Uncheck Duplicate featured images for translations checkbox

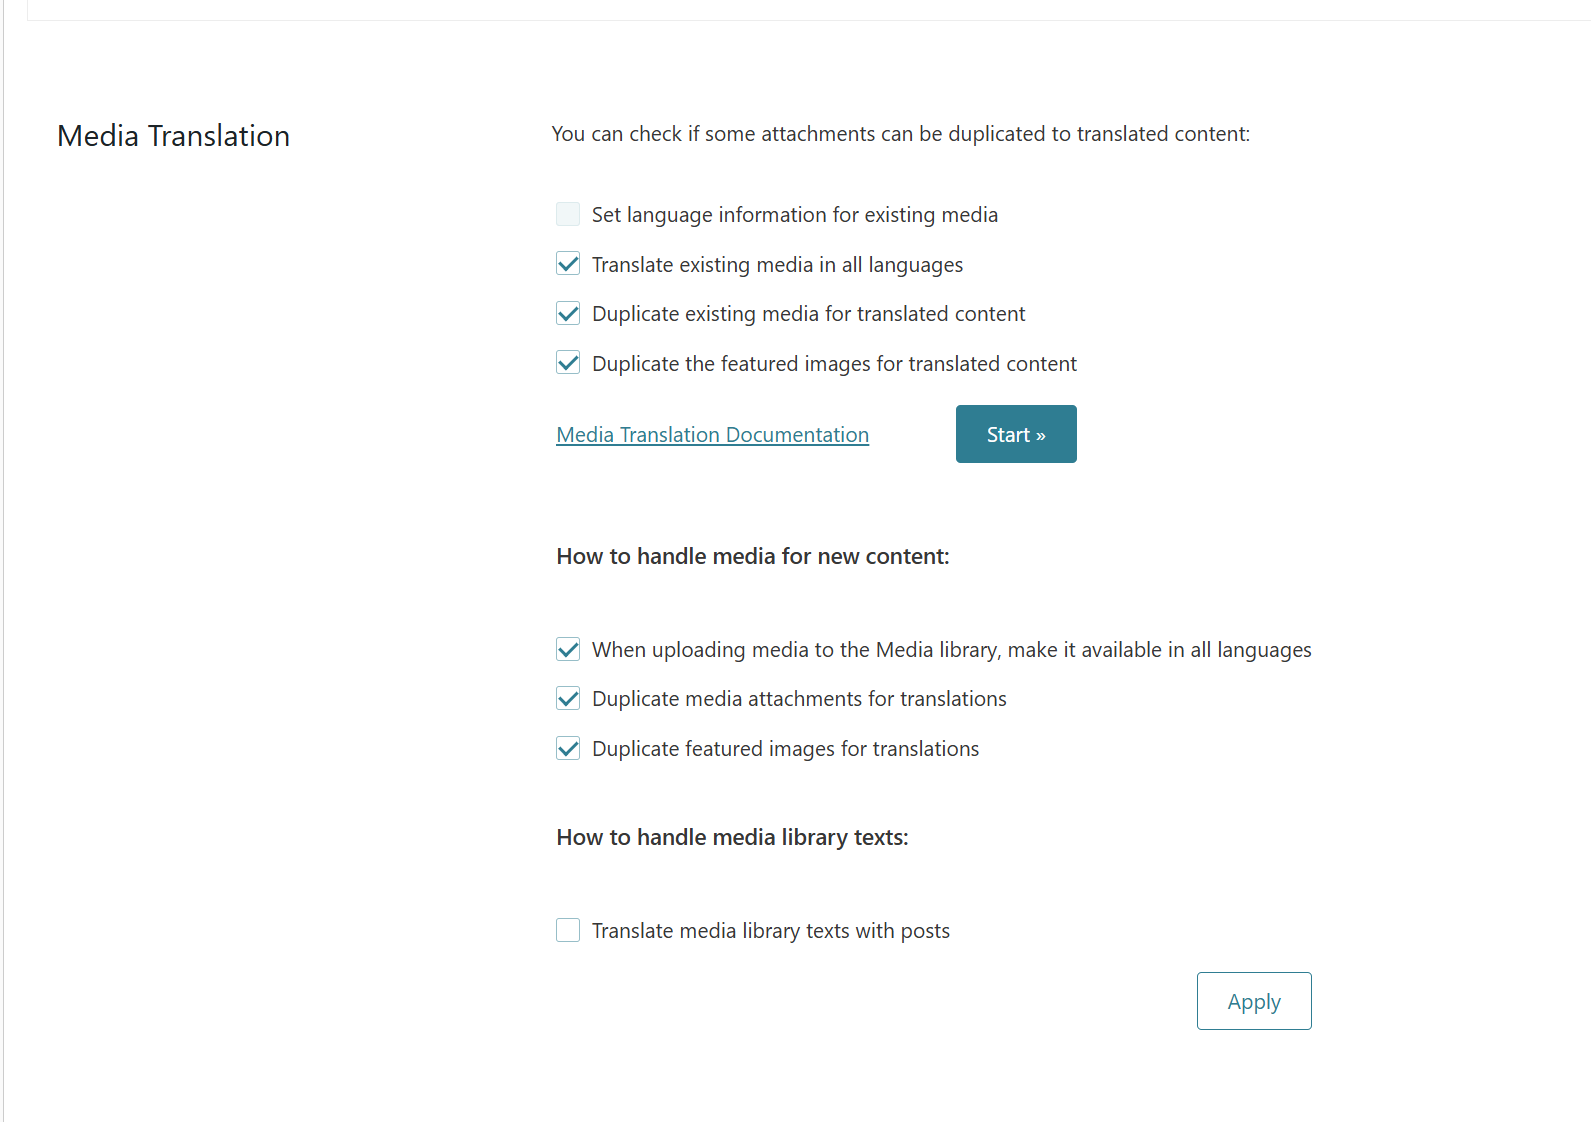(x=568, y=748)
